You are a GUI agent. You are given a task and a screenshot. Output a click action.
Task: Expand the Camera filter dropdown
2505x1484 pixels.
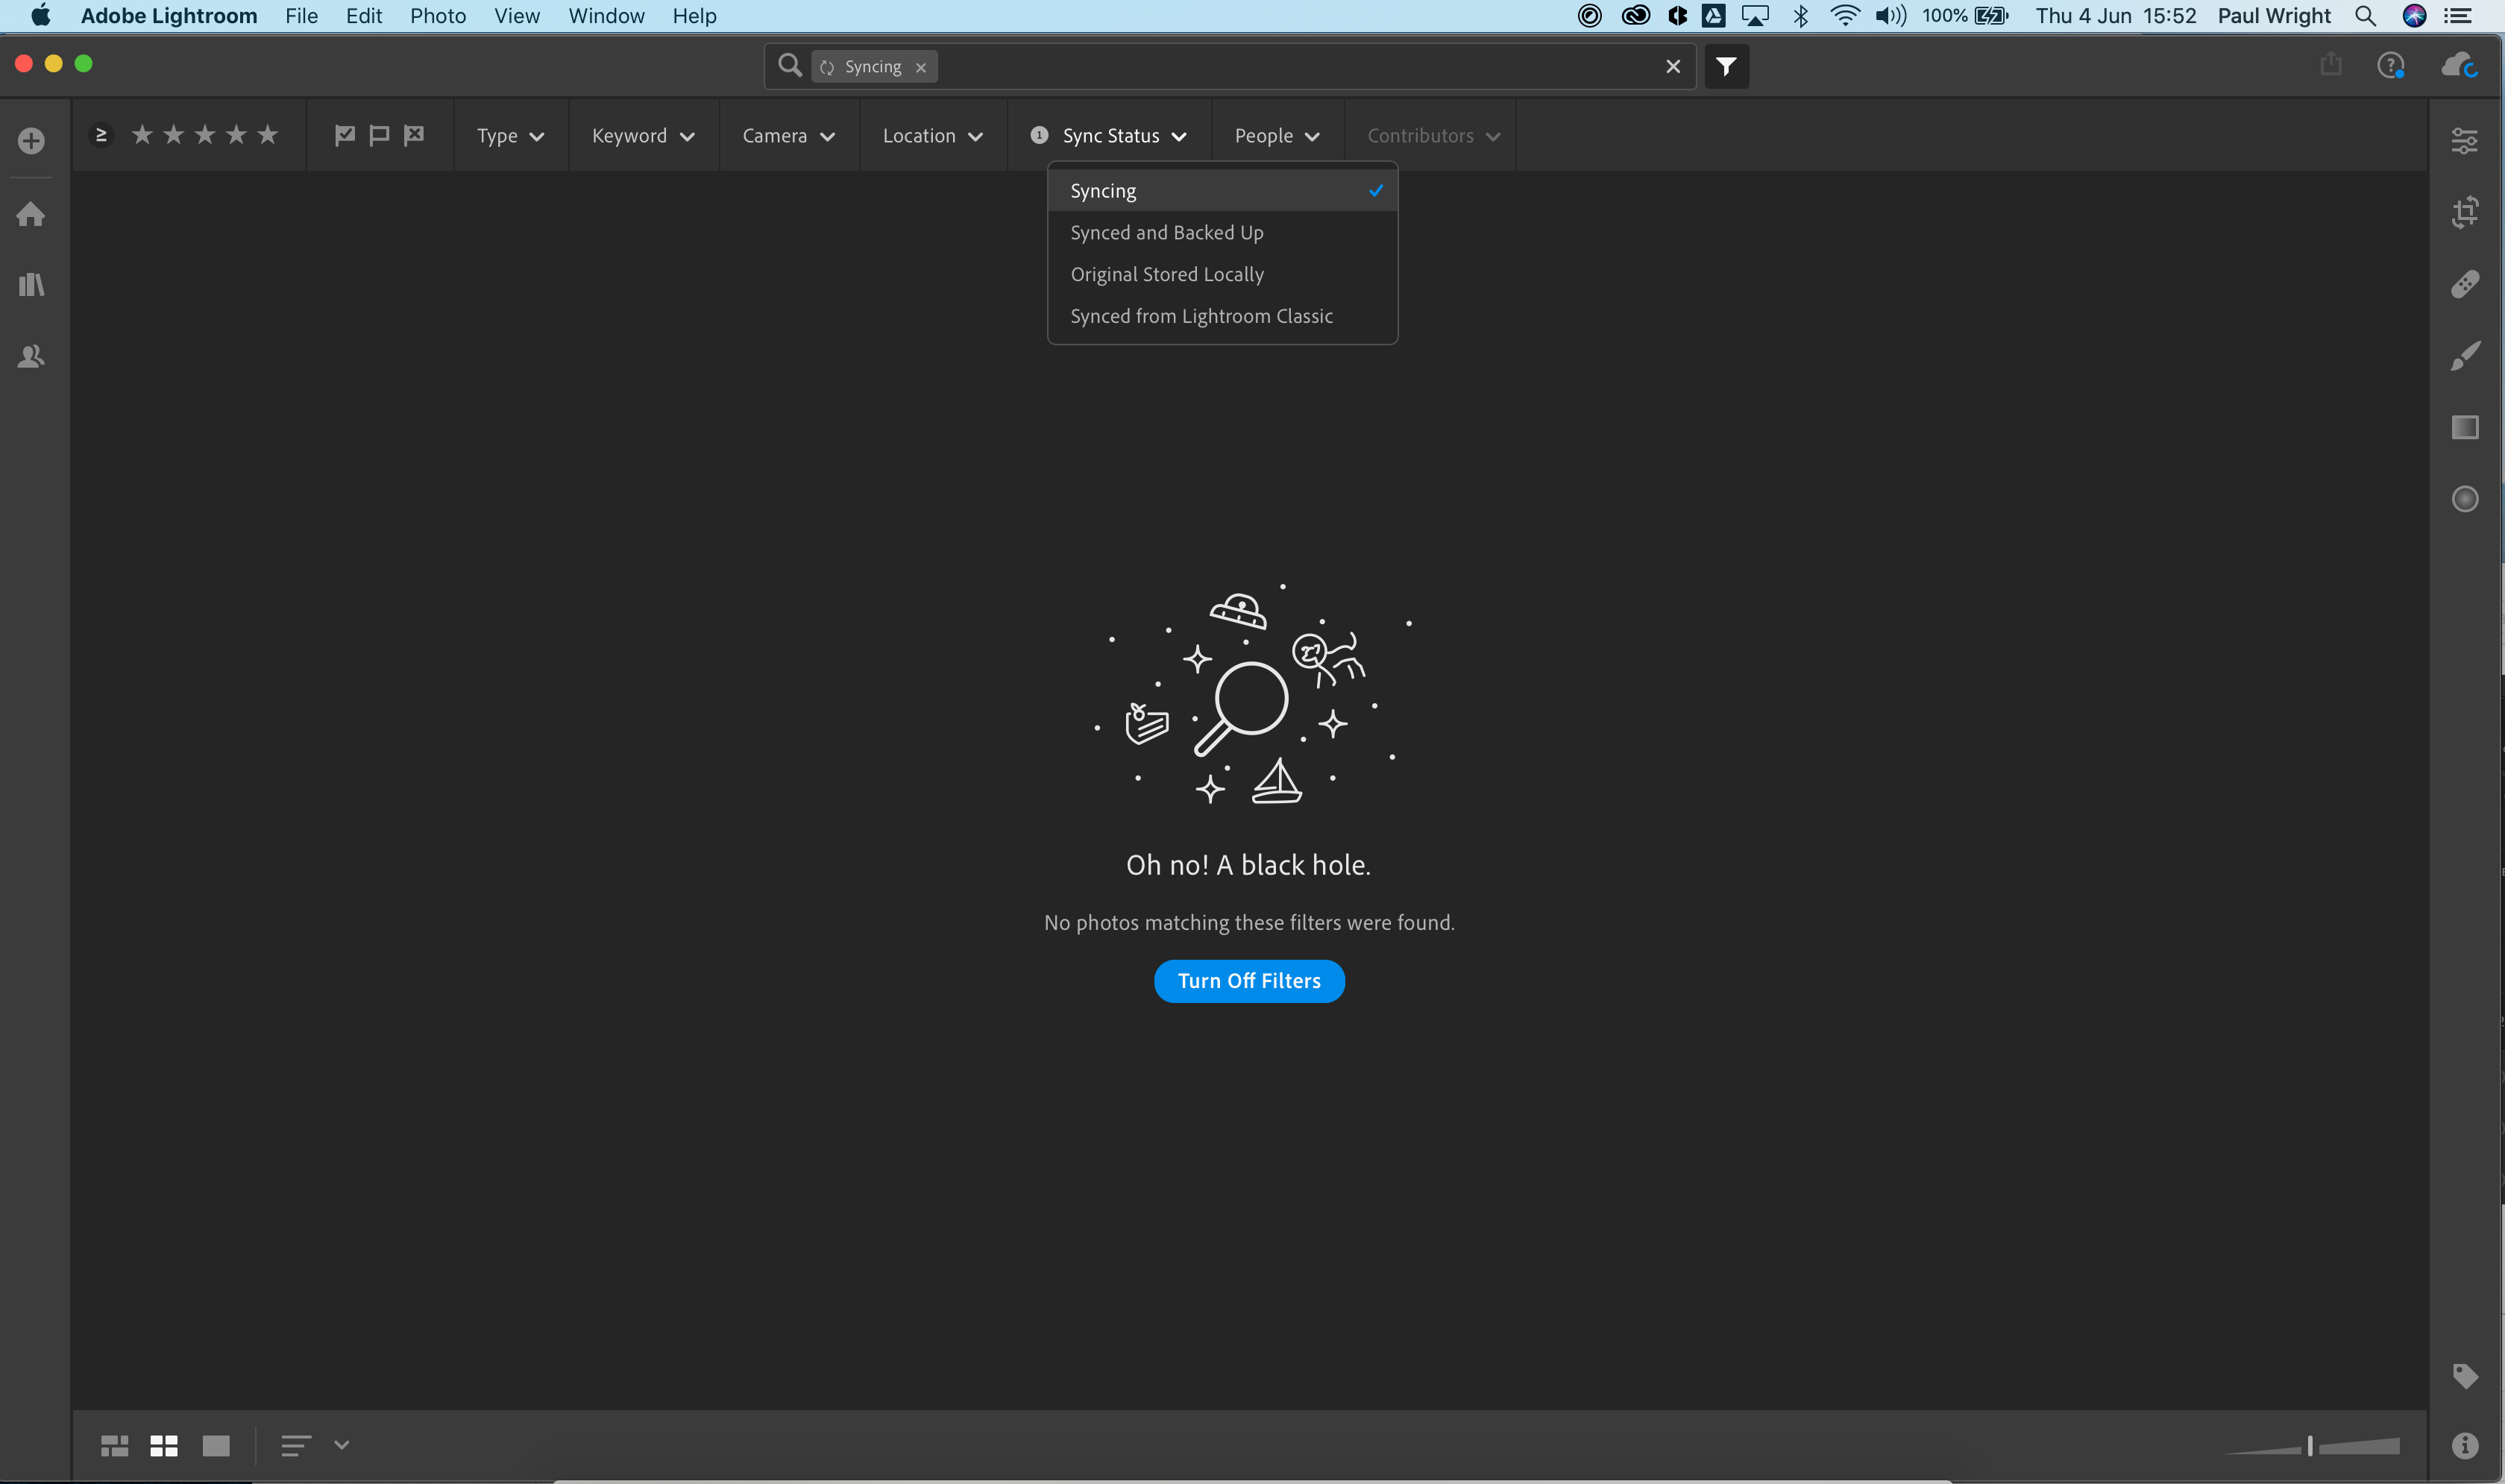(x=788, y=135)
